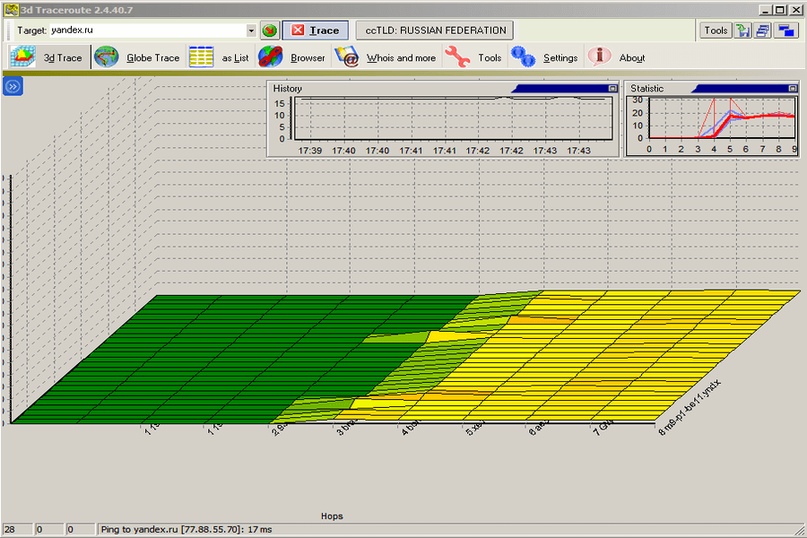Open the Browser tool
Viewport: 807px width, 538px height.
pyautogui.click(x=293, y=58)
